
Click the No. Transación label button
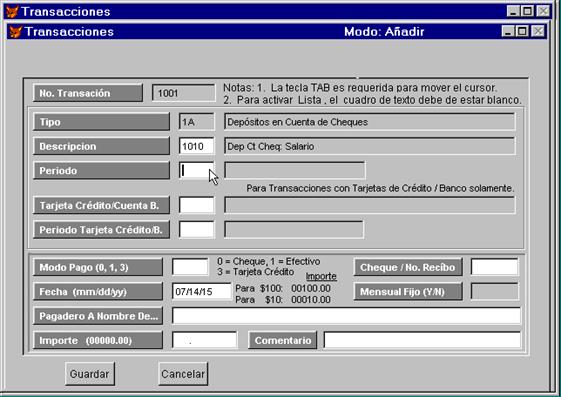tap(88, 93)
